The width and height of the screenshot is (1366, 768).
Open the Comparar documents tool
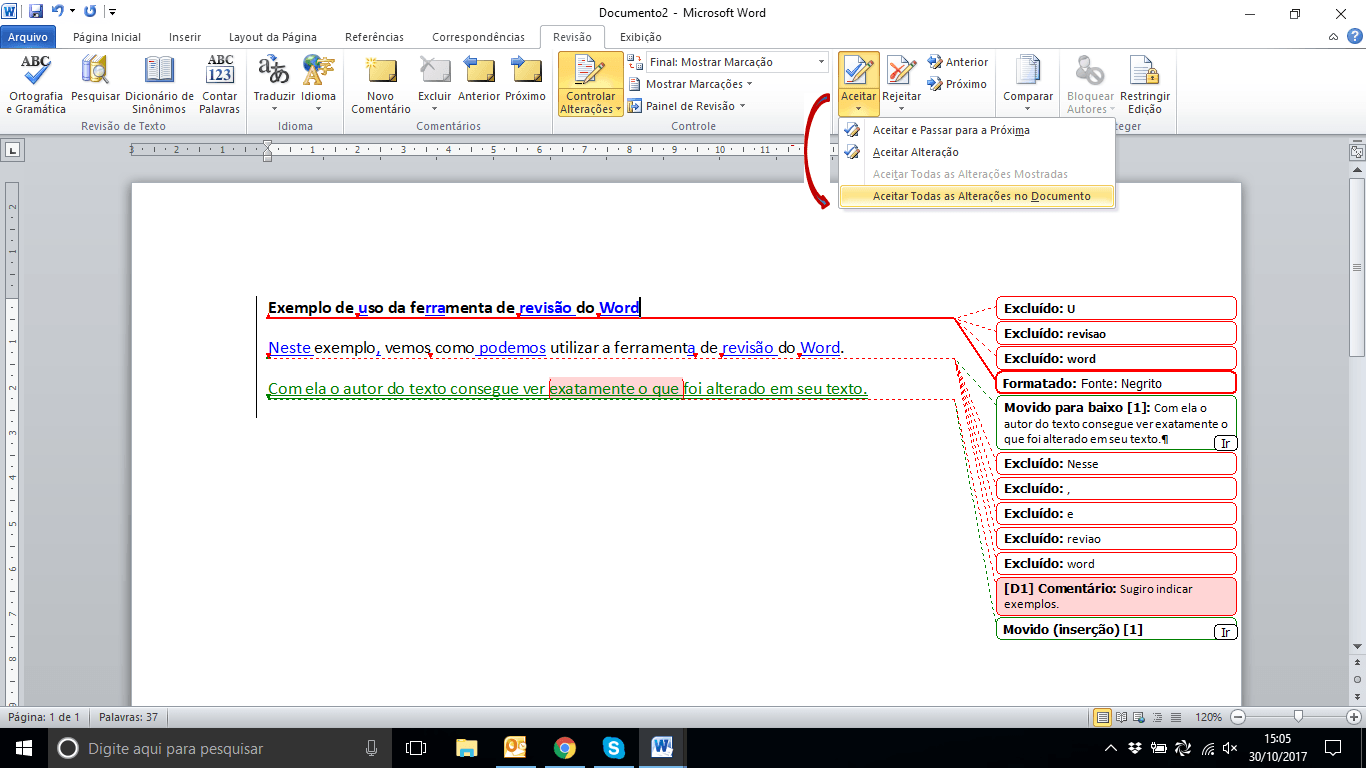pyautogui.click(x=1028, y=72)
